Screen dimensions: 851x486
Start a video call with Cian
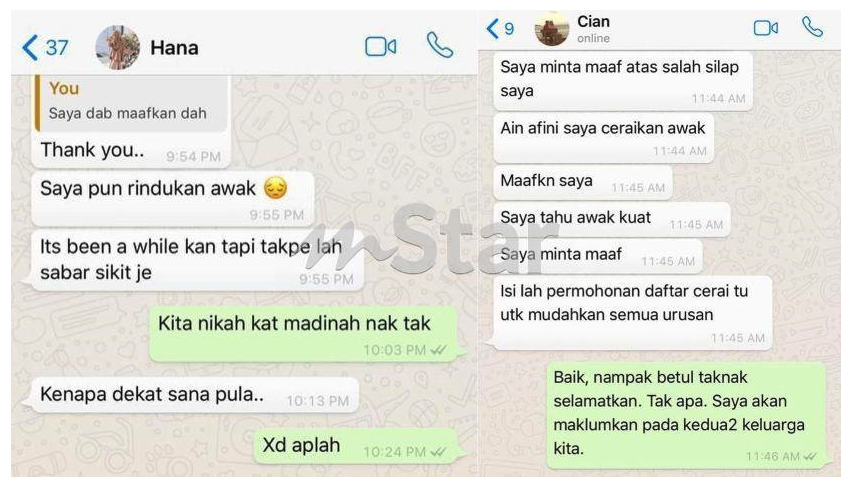pyautogui.click(x=765, y=27)
